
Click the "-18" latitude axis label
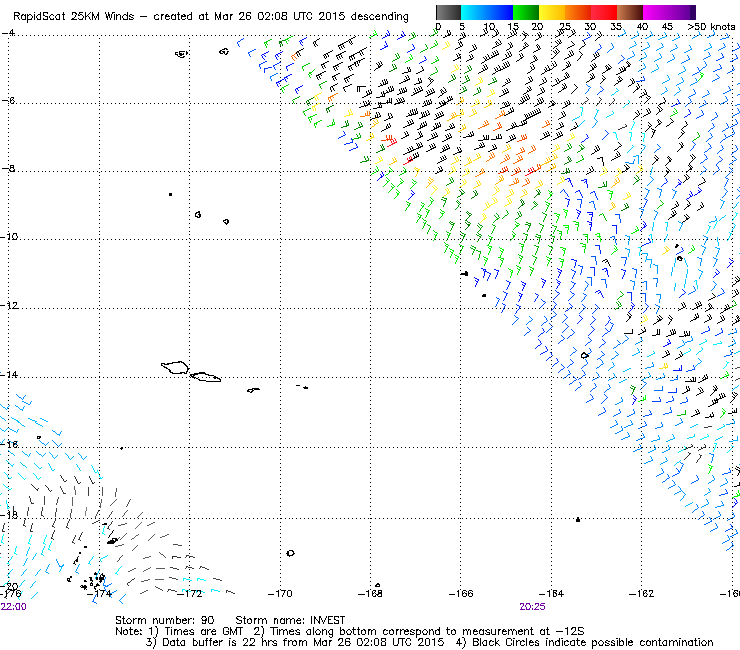(x=9, y=515)
